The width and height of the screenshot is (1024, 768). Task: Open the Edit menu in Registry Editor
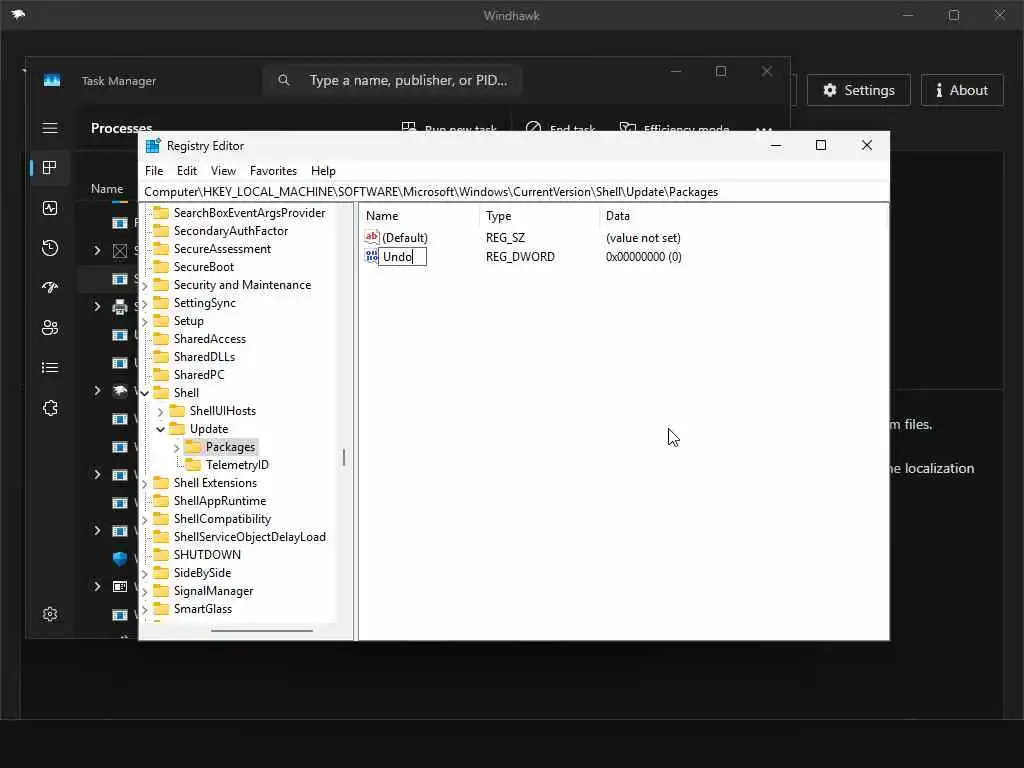pos(187,170)
